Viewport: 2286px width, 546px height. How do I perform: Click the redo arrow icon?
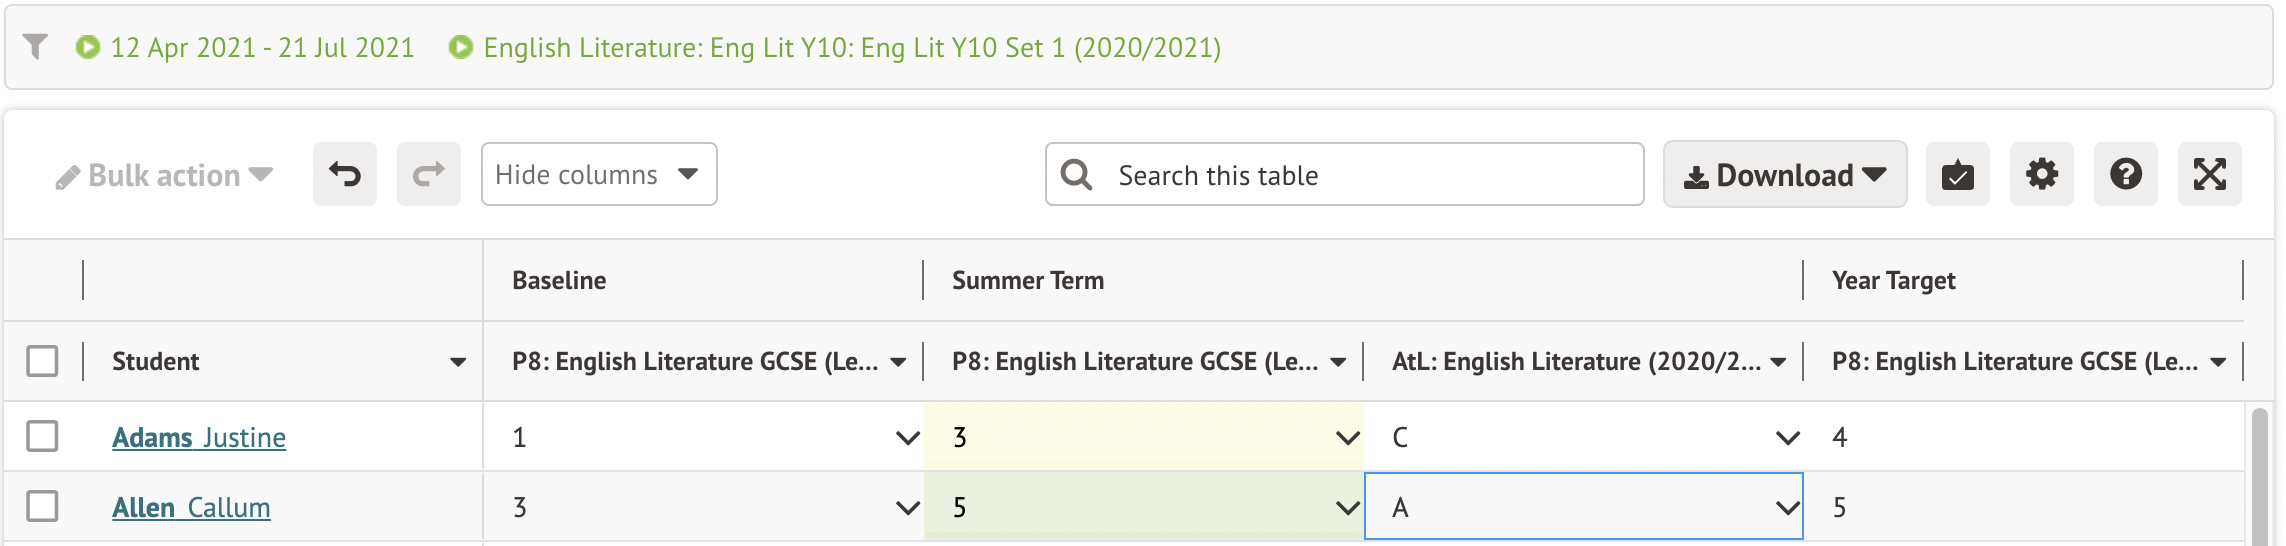point(429,175)
